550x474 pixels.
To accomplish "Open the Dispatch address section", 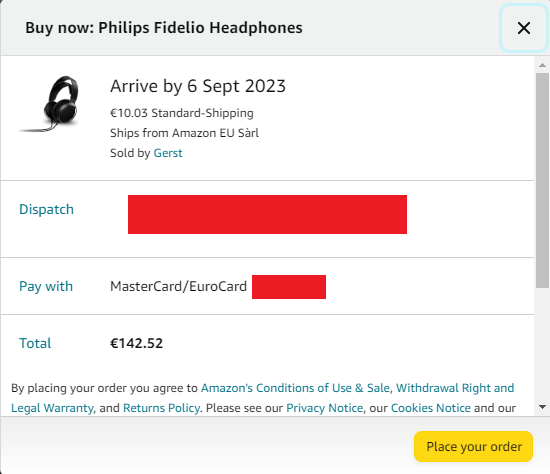I will click(46, 209).
